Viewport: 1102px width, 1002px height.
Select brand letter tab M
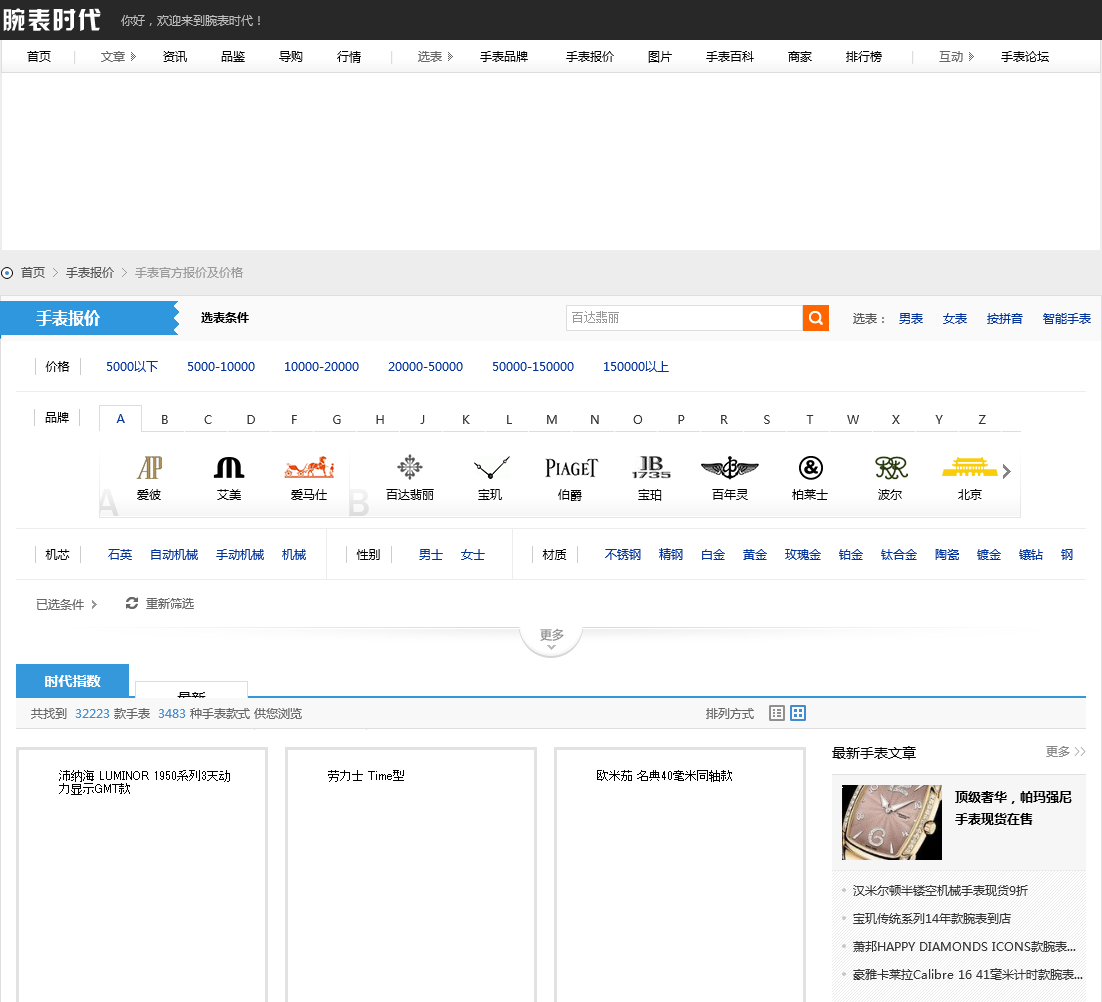click(x=552, y=419)
